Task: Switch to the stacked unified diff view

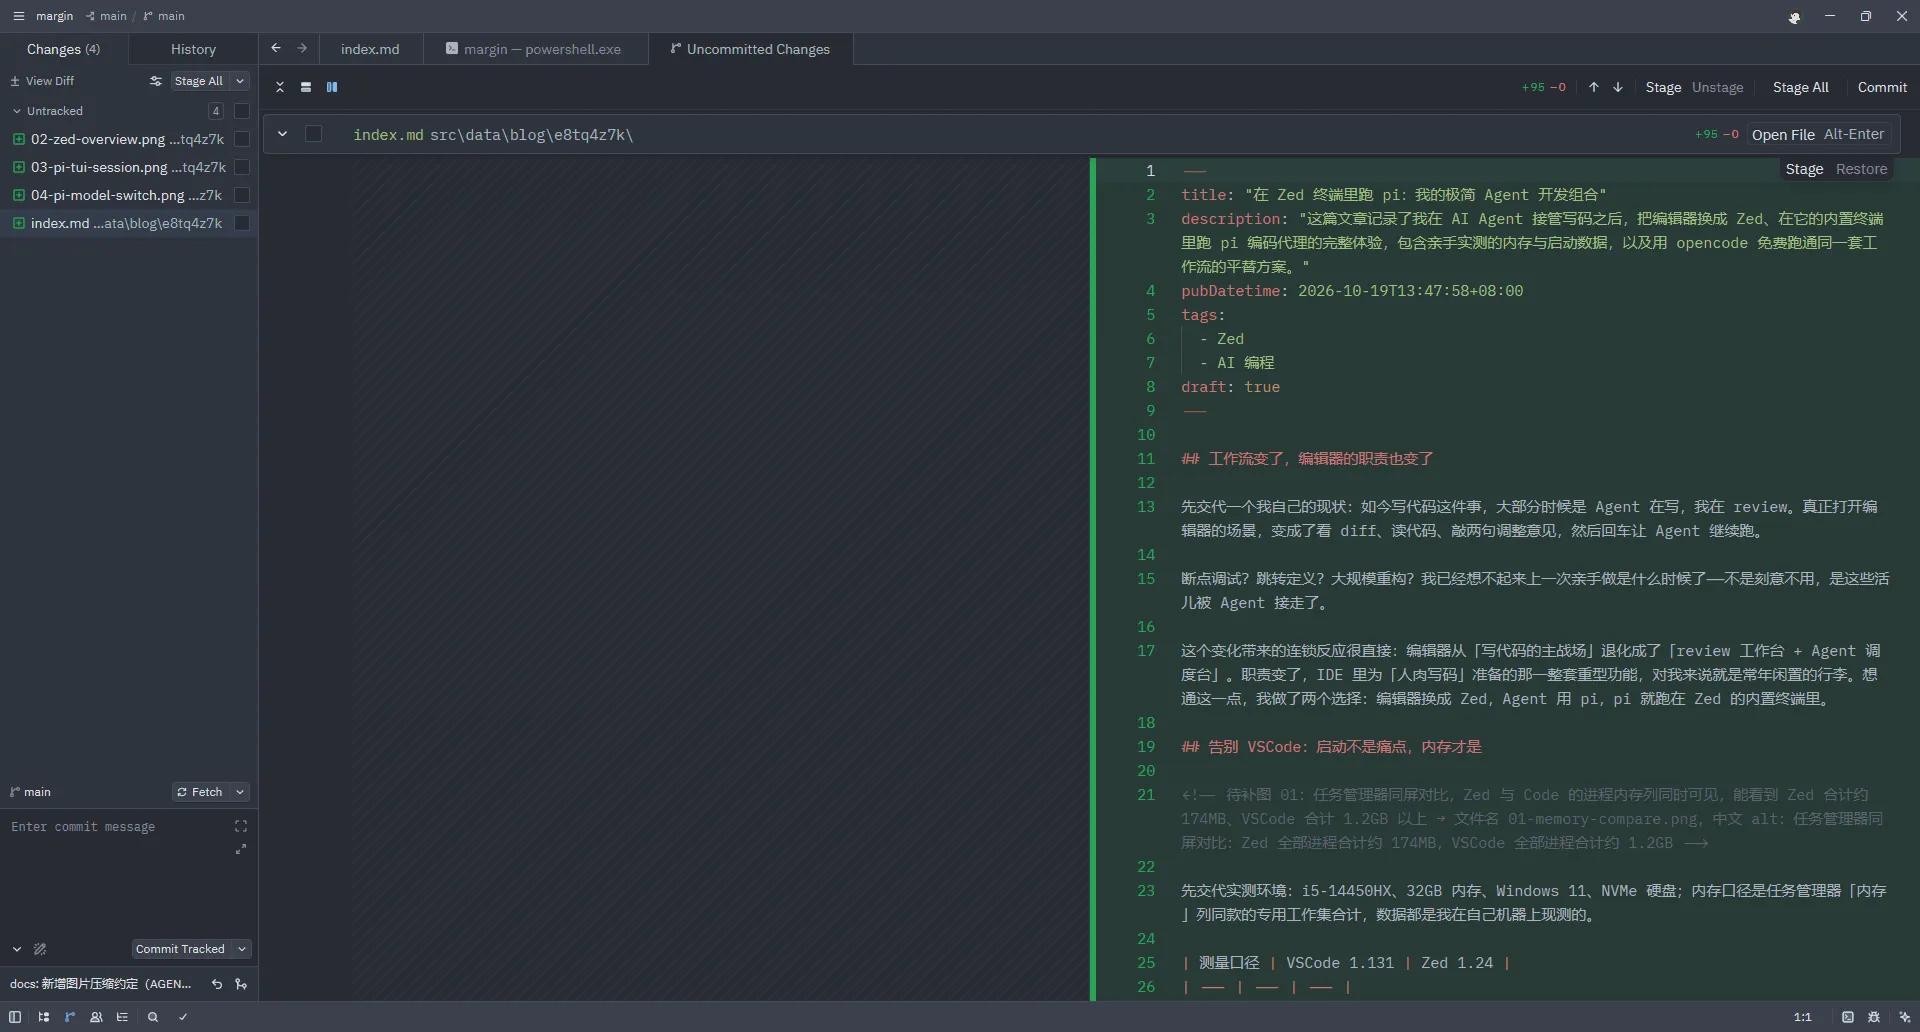Action: tap(306, 87)
